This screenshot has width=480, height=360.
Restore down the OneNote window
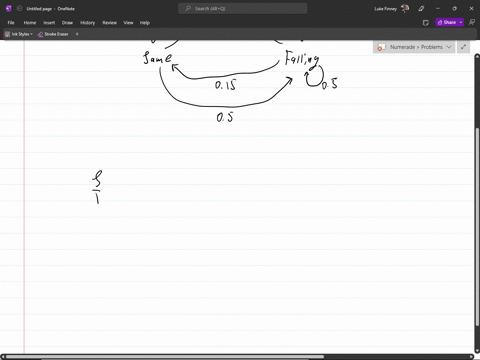(x=455, y=9)
